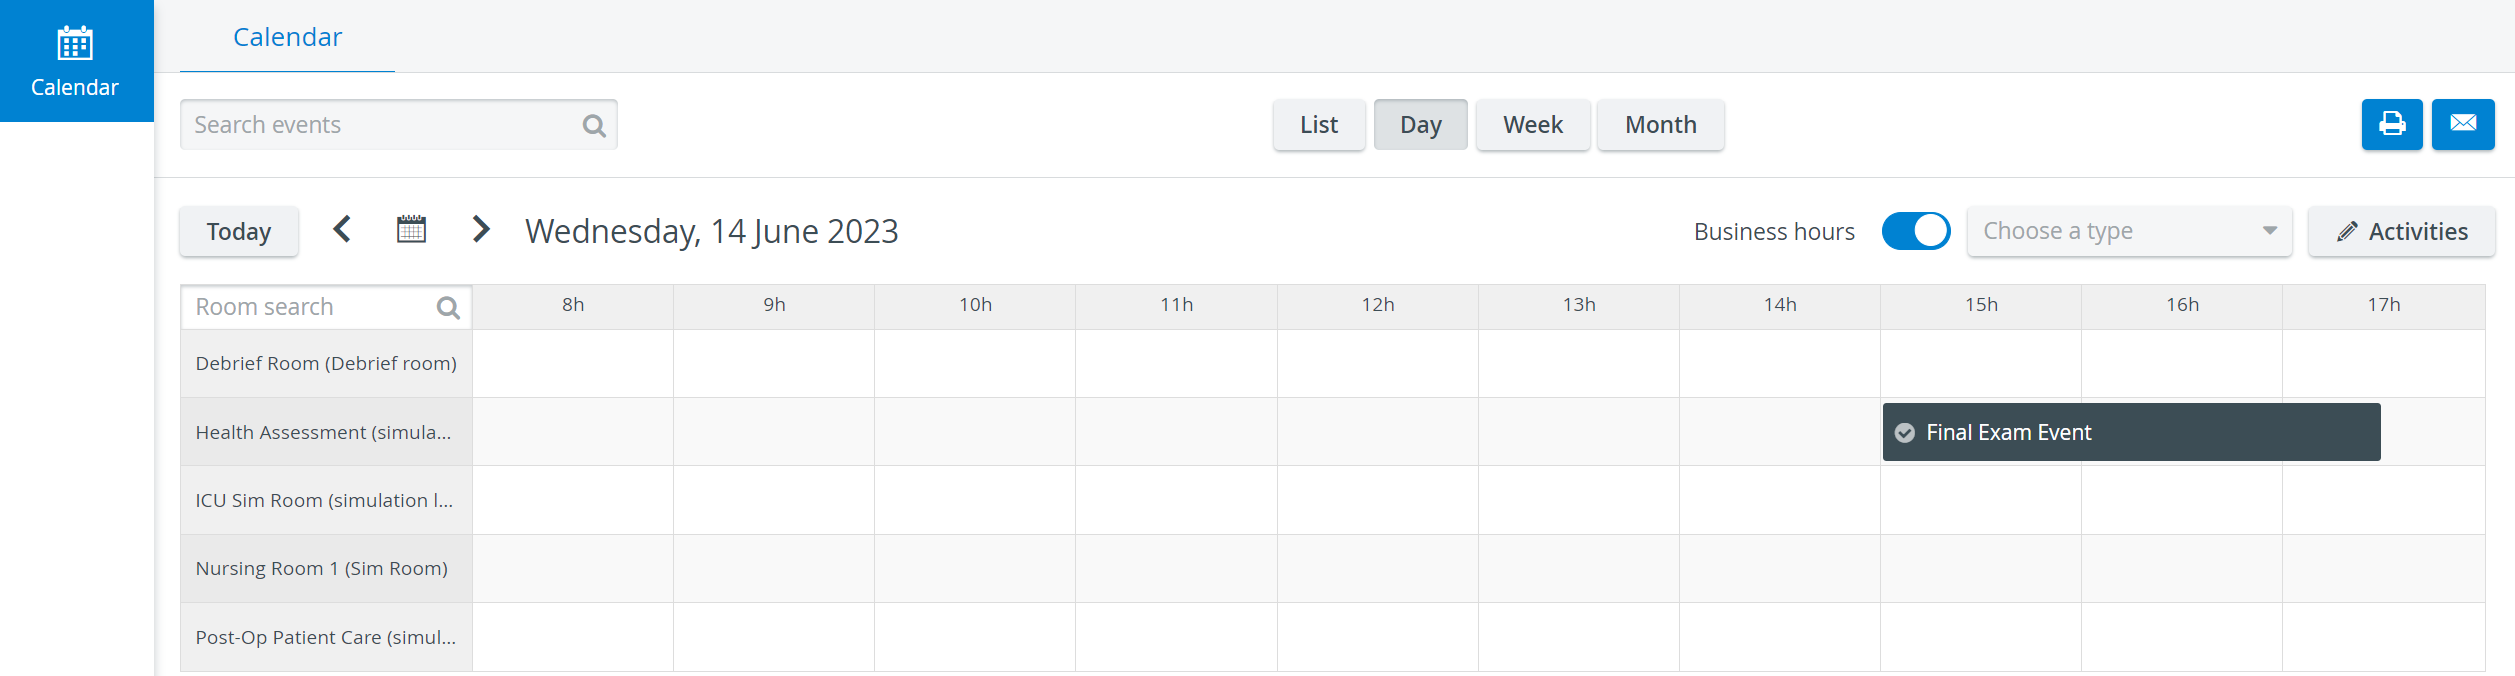The image size is (2515, 676).
Task: Switch to the Week view
Action: tap(1533, 125)
